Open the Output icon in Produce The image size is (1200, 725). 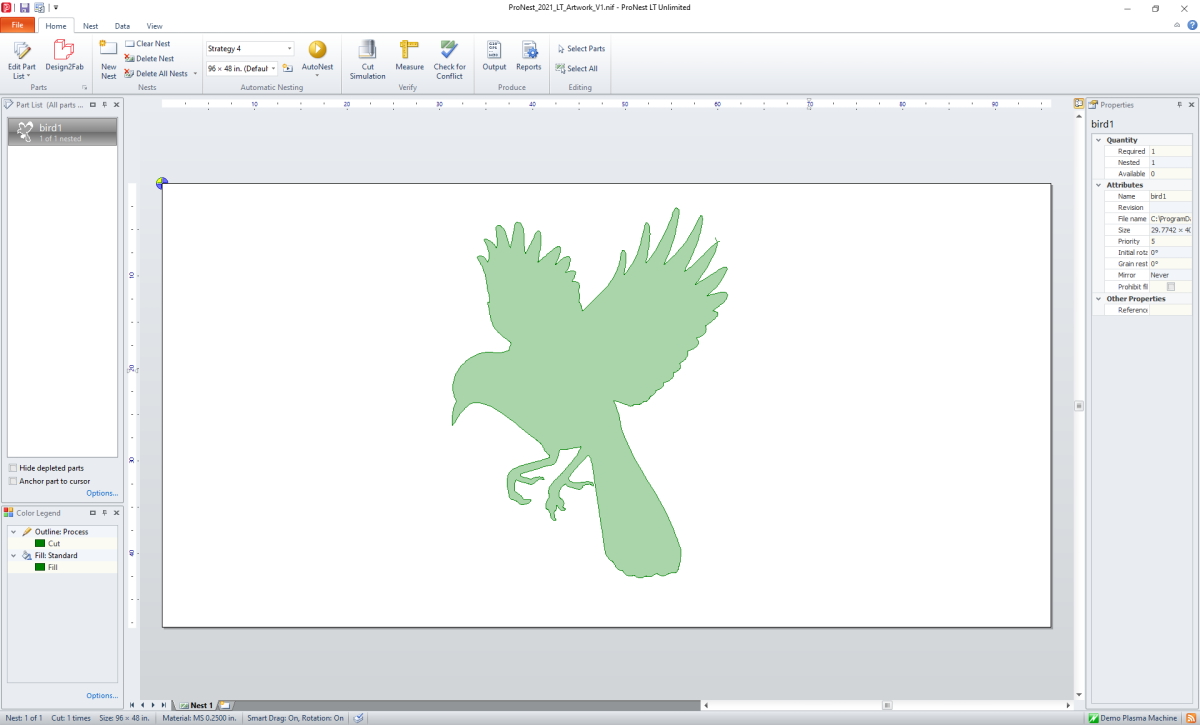[494, 56]
